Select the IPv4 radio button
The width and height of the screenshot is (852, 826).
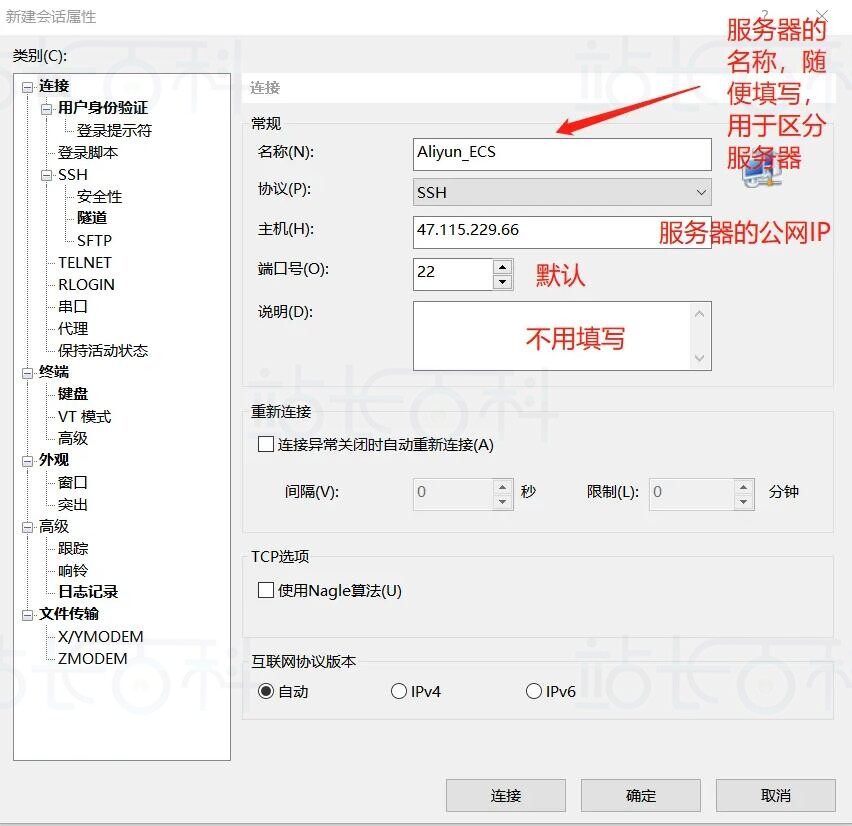click(x=399, y=691)
